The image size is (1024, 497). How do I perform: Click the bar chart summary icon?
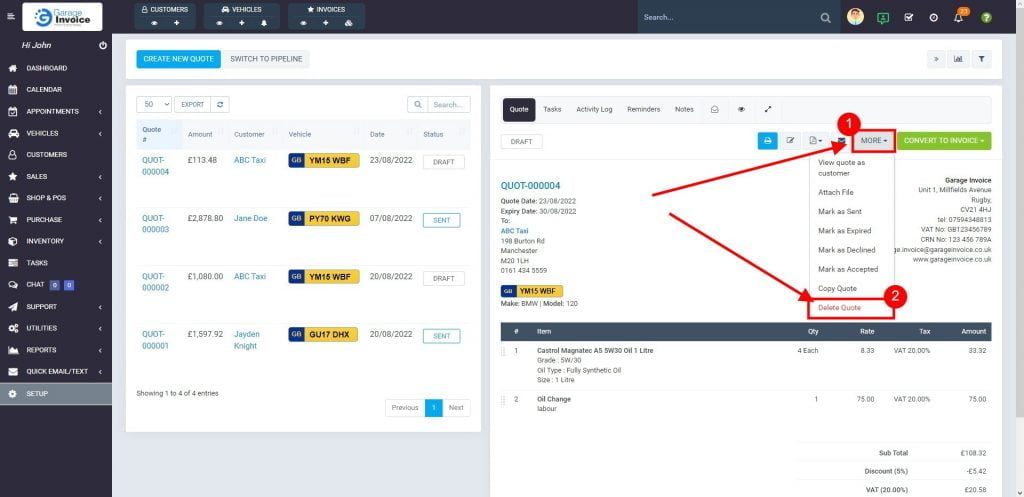click(x=958, y=59)
